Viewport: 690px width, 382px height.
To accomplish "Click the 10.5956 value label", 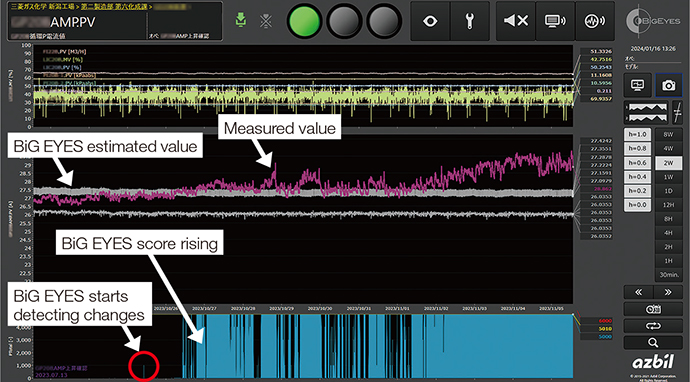I will point(596,83).
